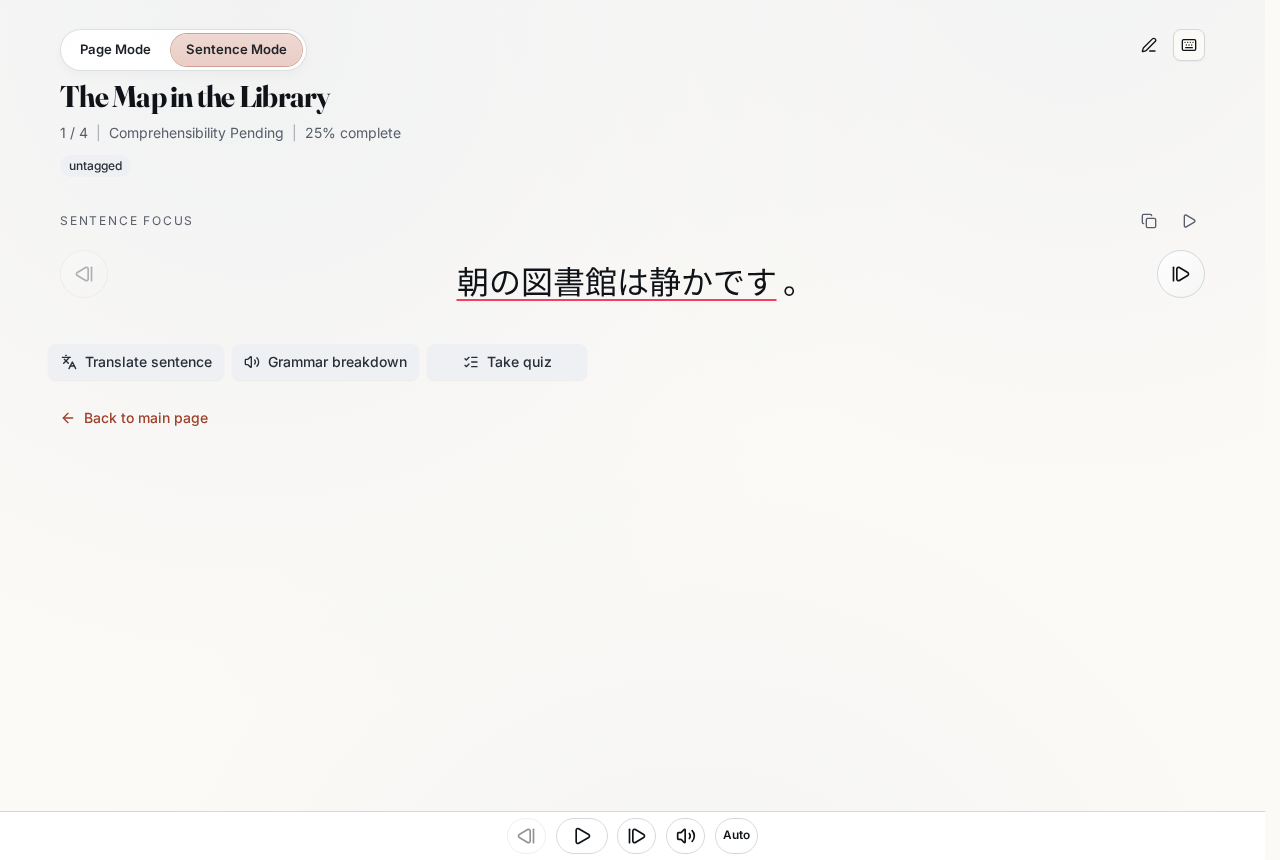Select the Sentence Mode tab
Image resolution: width=1280 pixels, height=860 pixels.
point(236,50)
